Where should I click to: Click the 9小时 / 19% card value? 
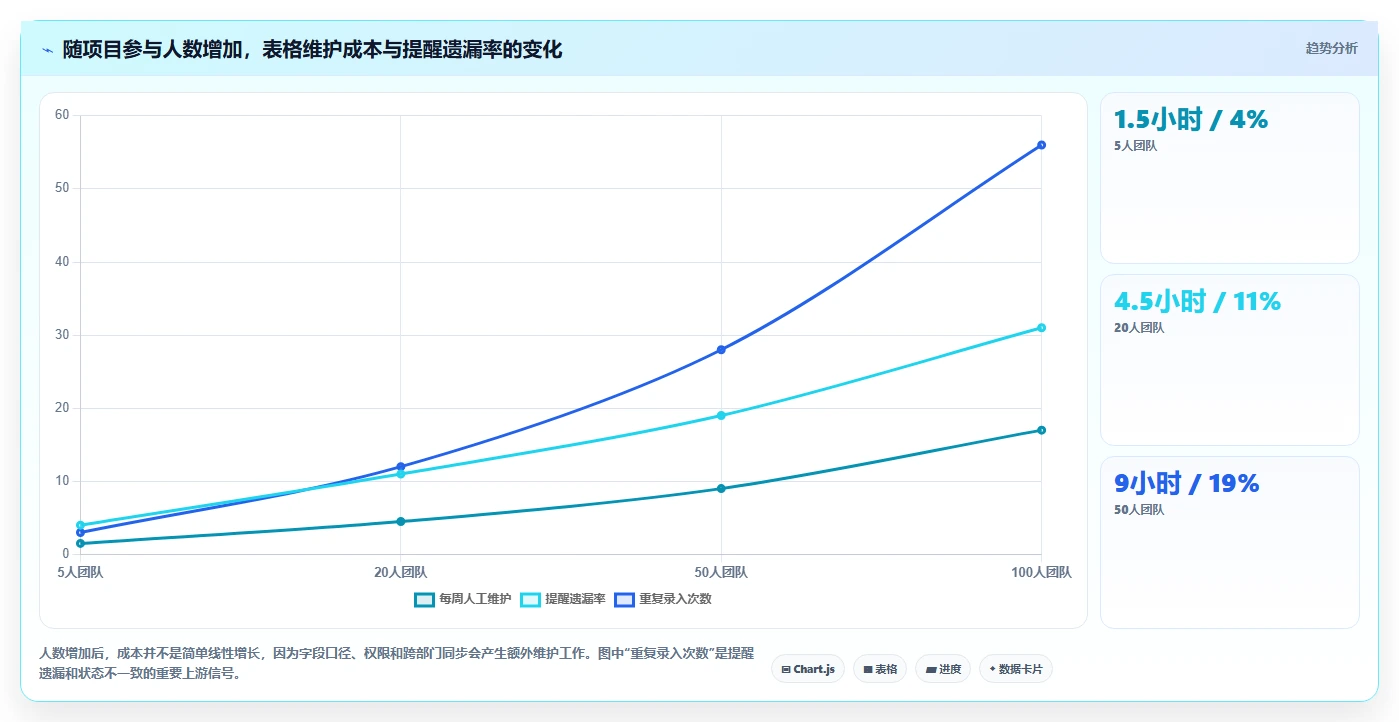[1186, 484]
